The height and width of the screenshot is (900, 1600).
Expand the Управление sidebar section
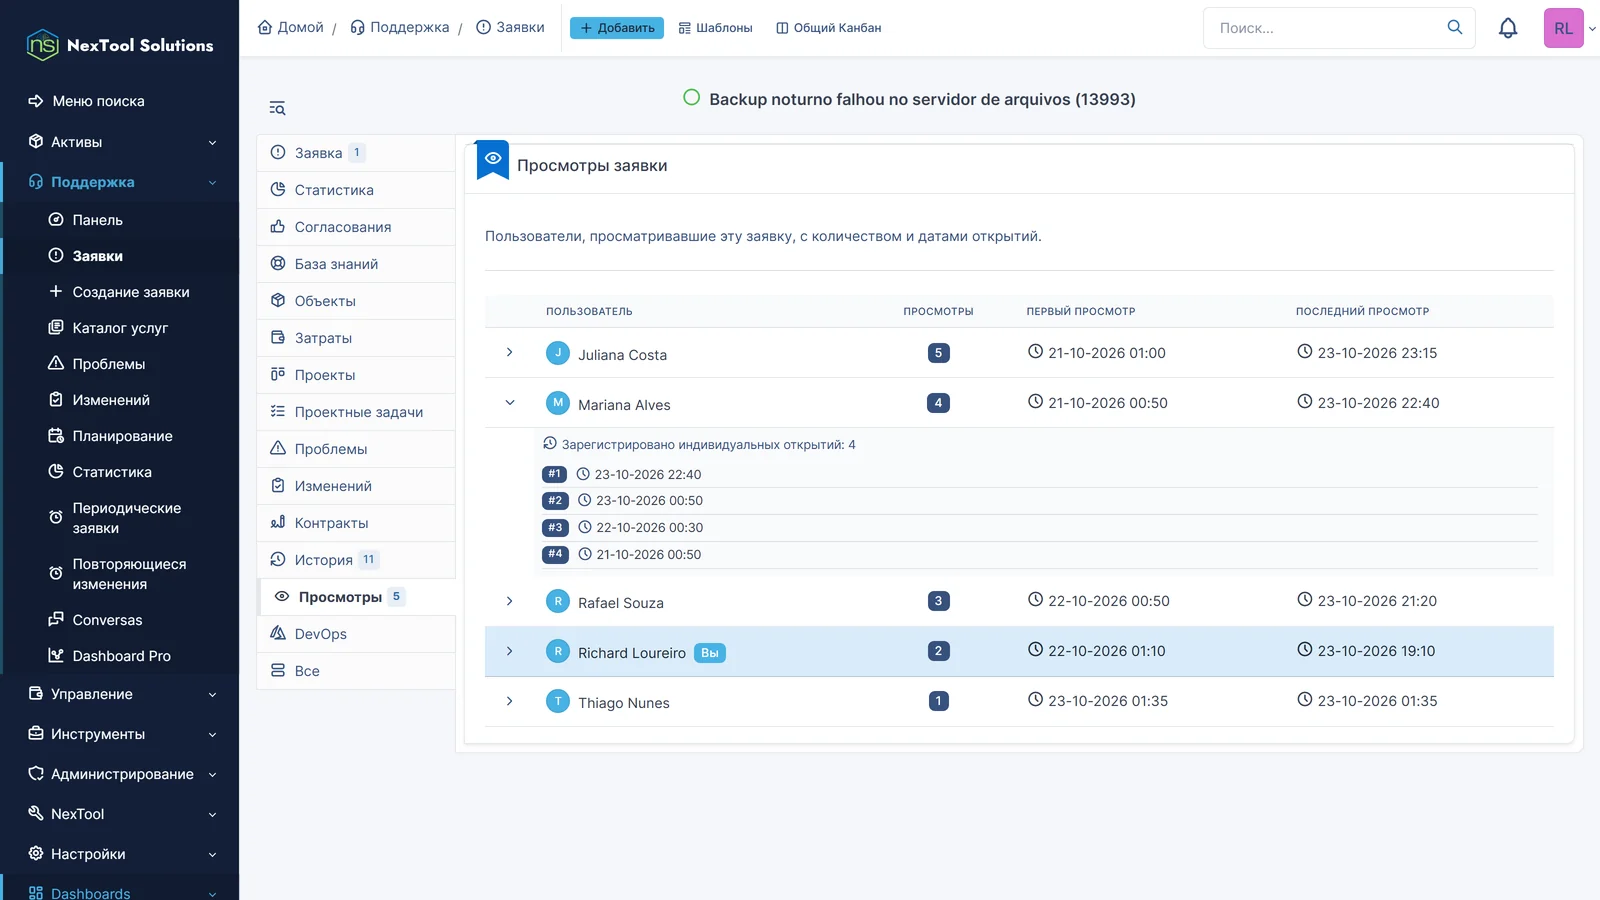pos(120,694)
